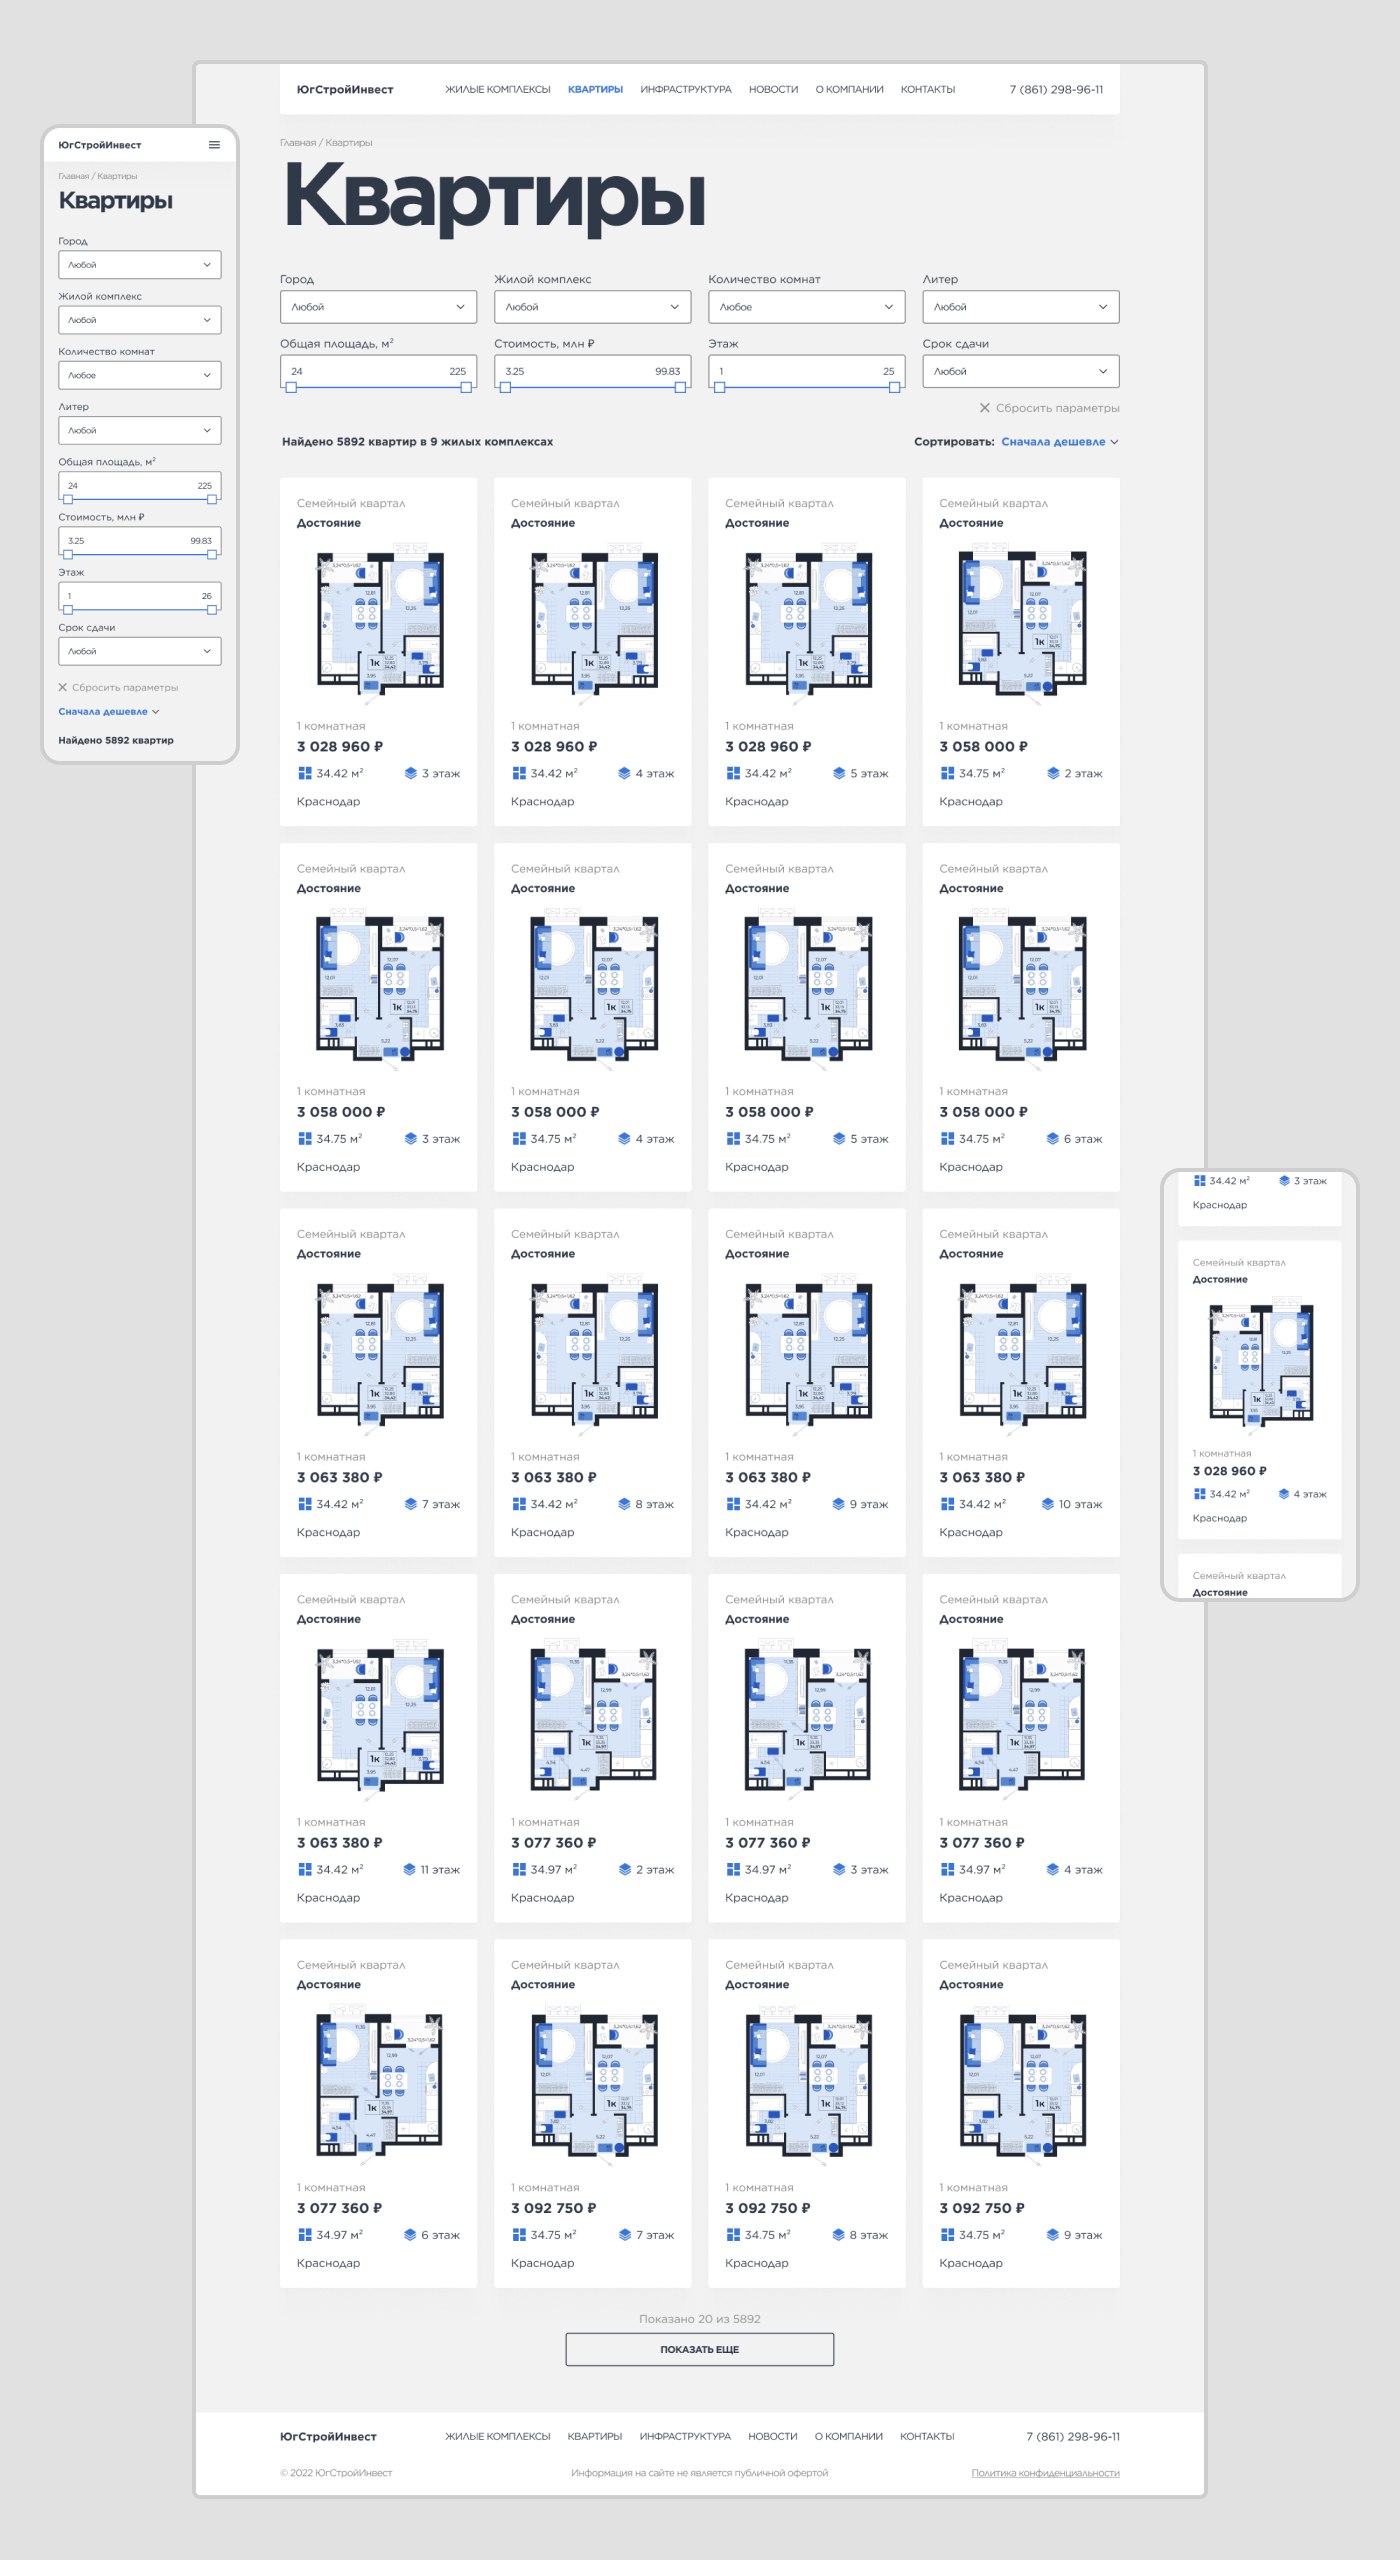Click maximum handle of desktop Стоимость slider
This screenshot has width=1400, height=2560.
point(680,387)
